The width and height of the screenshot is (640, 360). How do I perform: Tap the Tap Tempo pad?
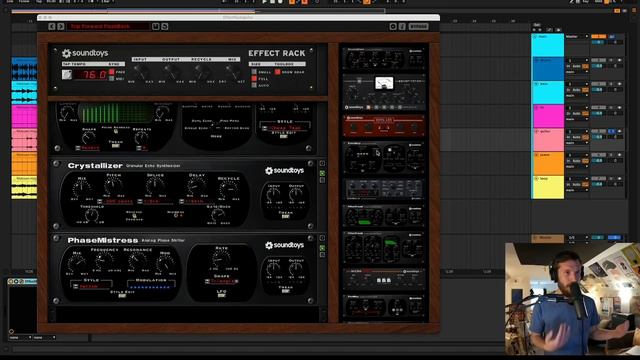67,75
